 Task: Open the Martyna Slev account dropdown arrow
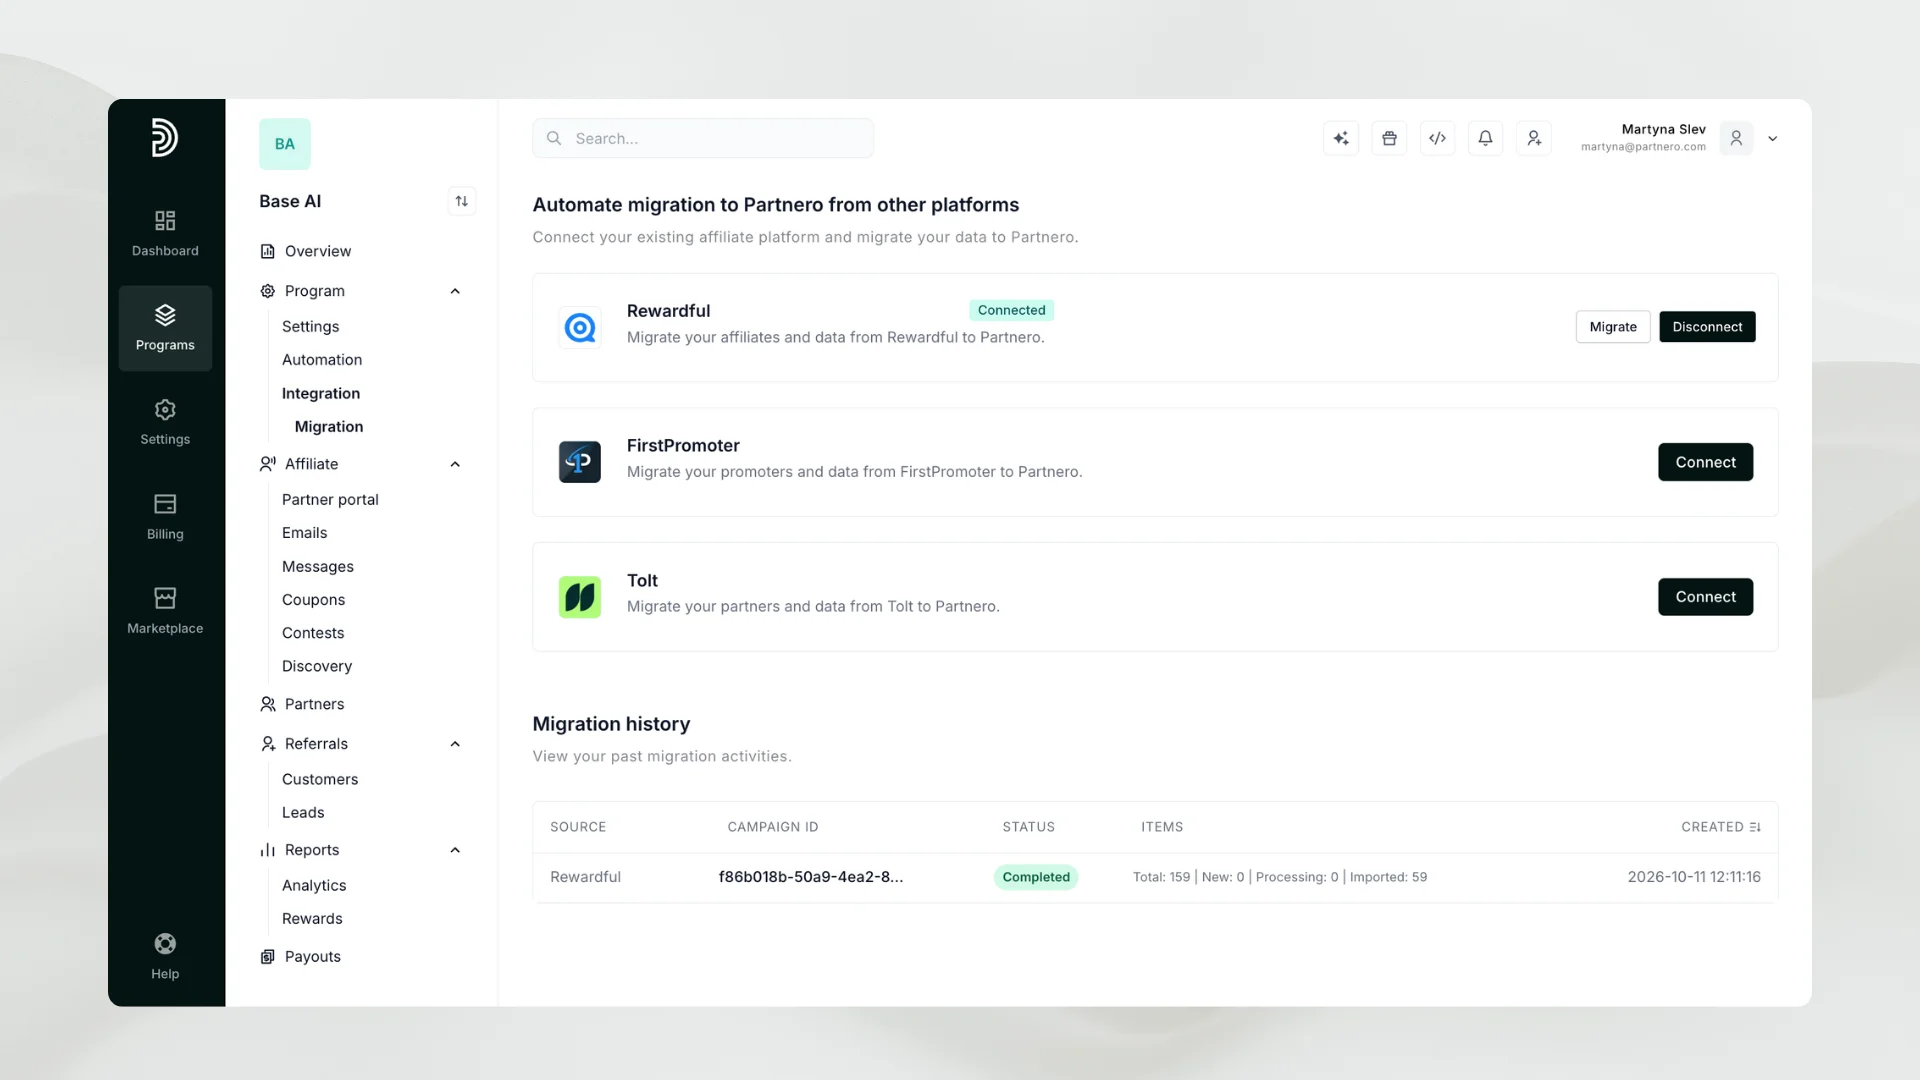[x=1773, y=139]
